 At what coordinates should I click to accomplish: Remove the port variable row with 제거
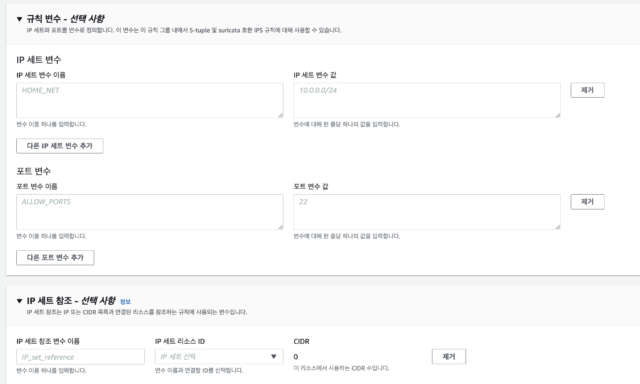coord(587,202)
